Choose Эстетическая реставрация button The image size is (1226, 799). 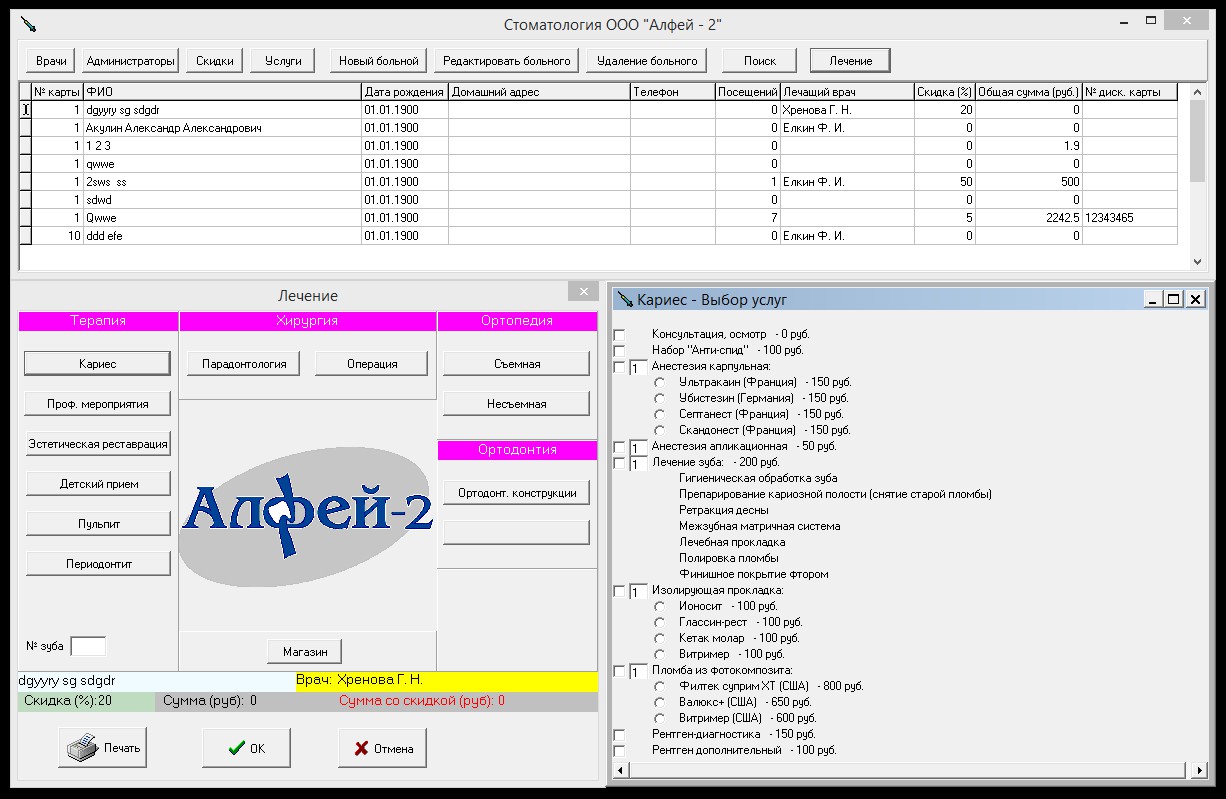pyautogui.click(x=98, y=444)
